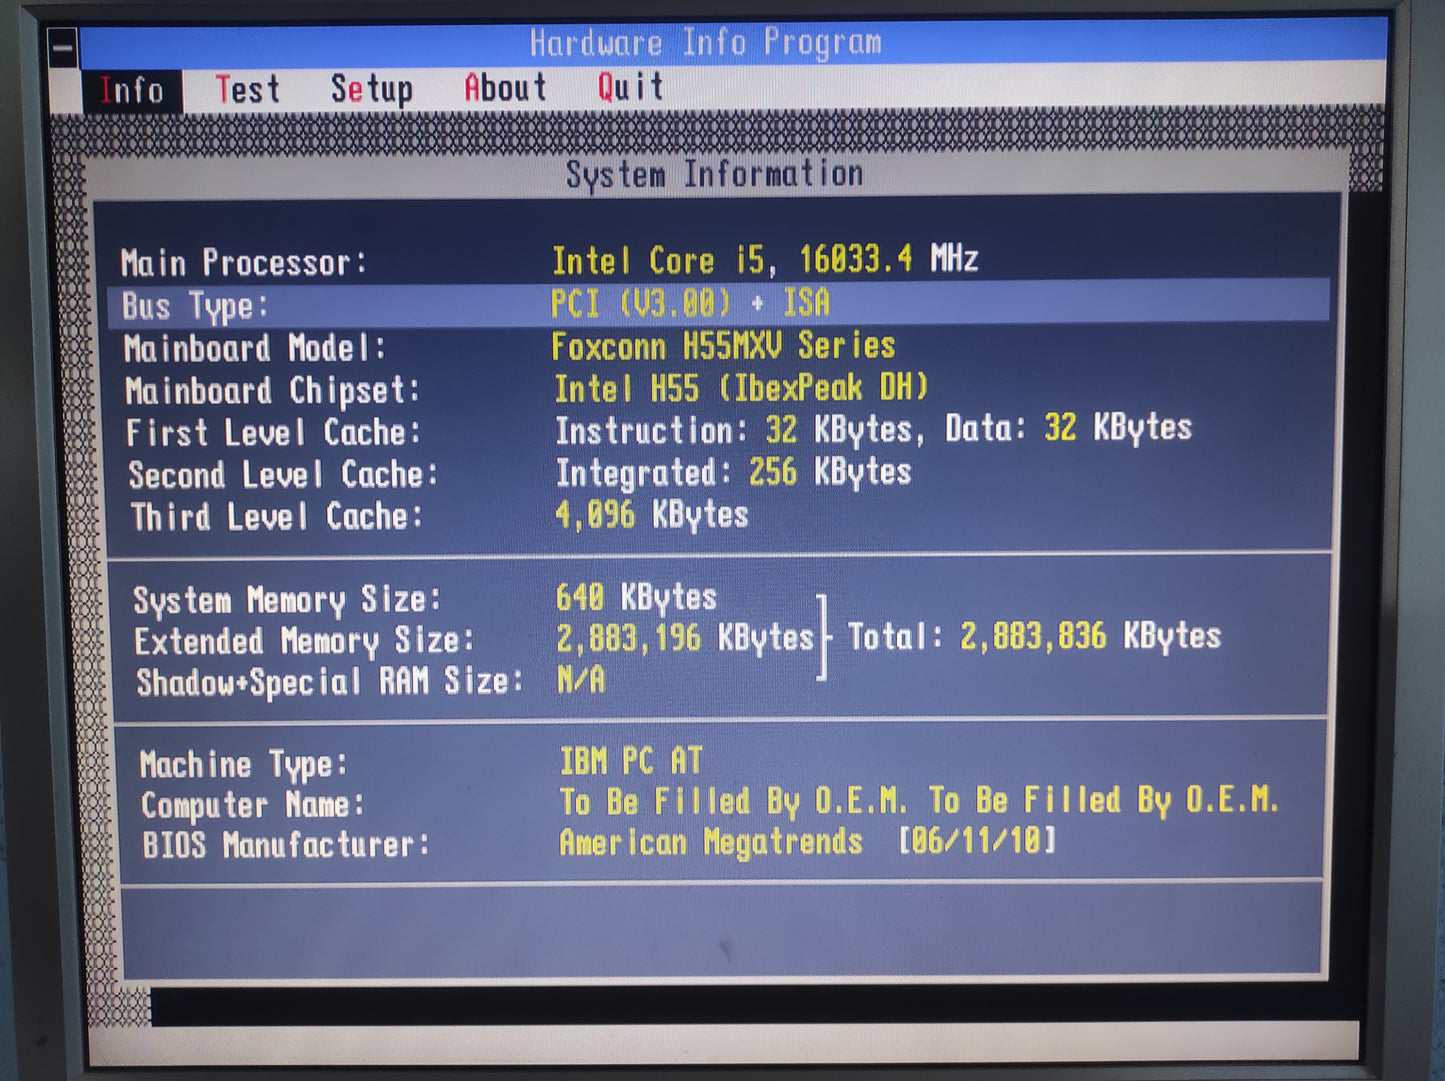Open the About menu

[505, 89]
